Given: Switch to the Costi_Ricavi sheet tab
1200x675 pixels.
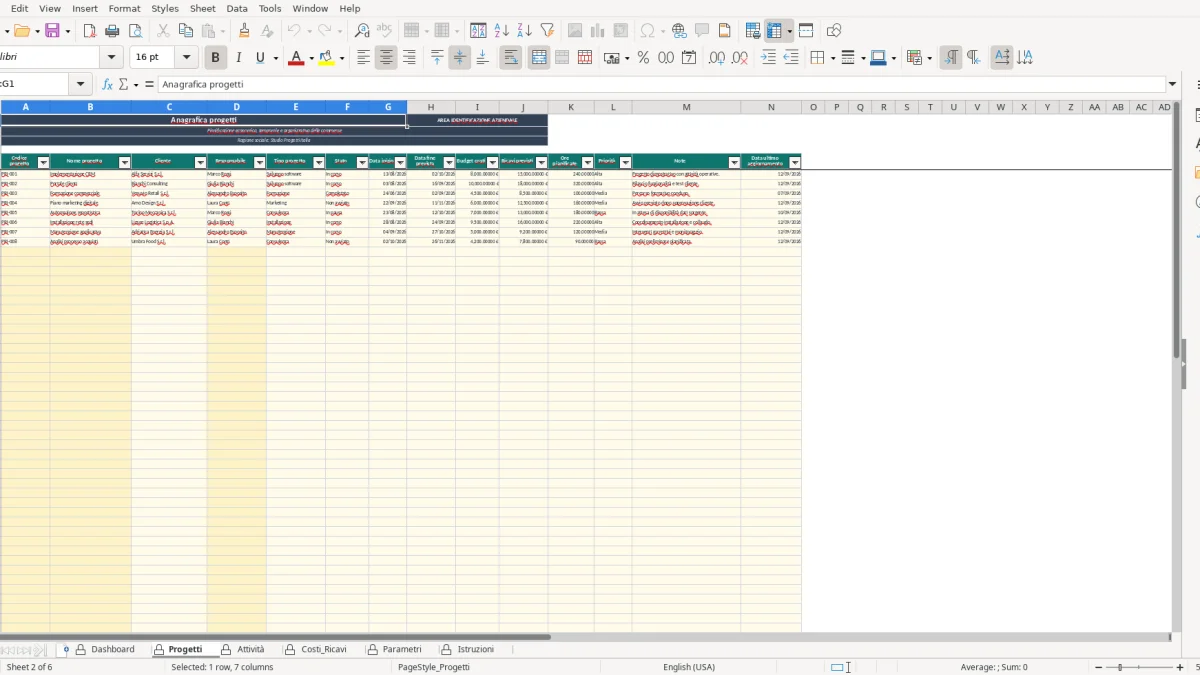Looking at the screenshot, I should tap(317, 649).
